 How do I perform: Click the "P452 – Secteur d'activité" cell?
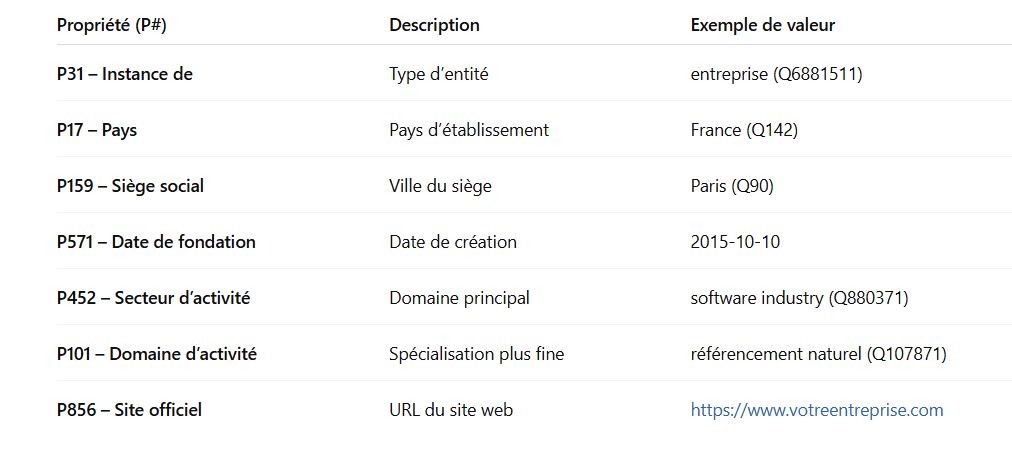(x=153, y=298)
